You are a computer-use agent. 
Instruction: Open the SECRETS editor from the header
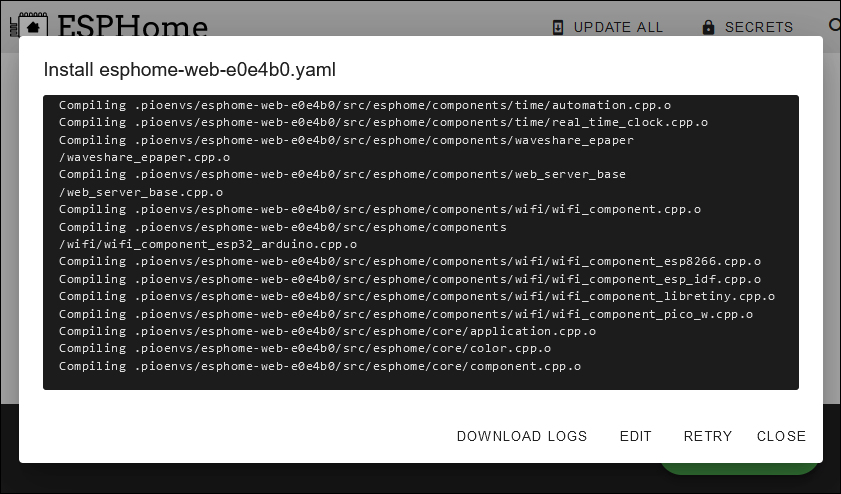coord(759,27)
